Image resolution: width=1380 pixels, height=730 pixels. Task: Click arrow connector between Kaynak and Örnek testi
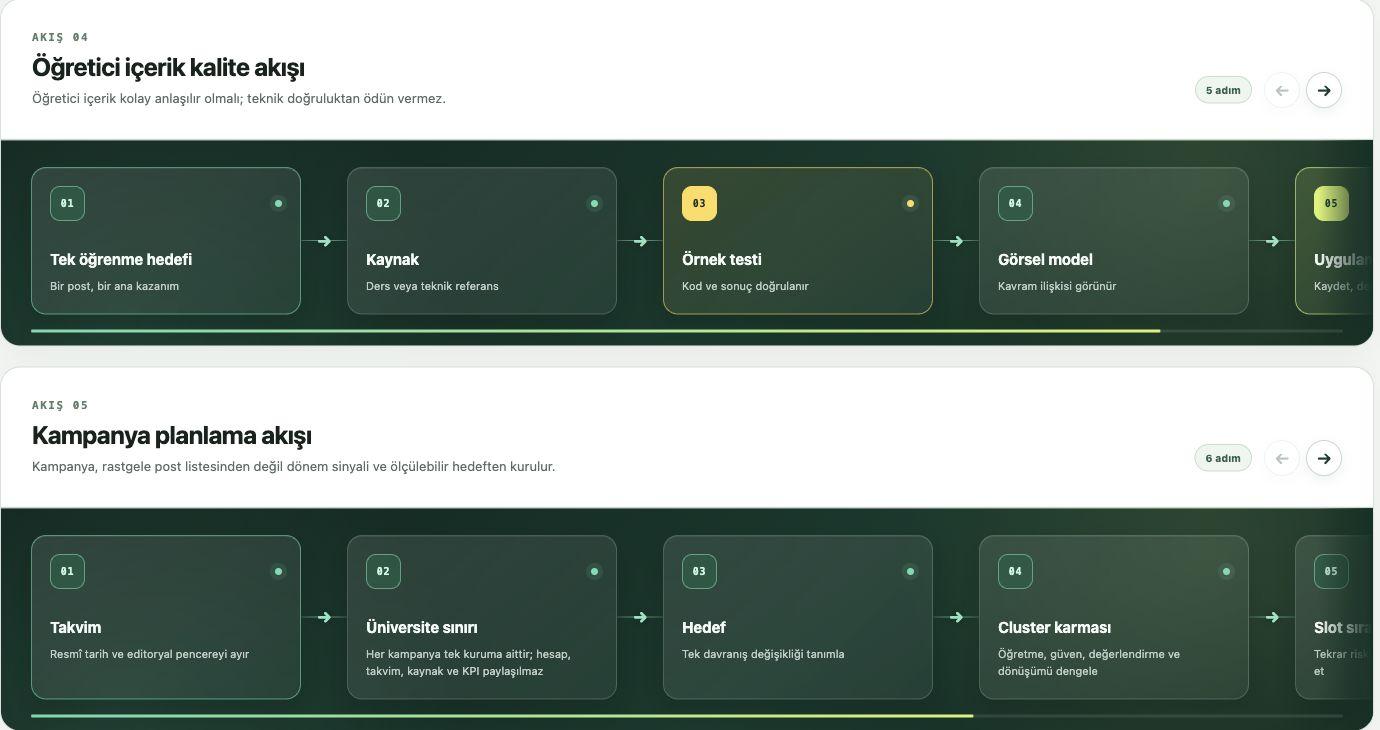(640, 241)
